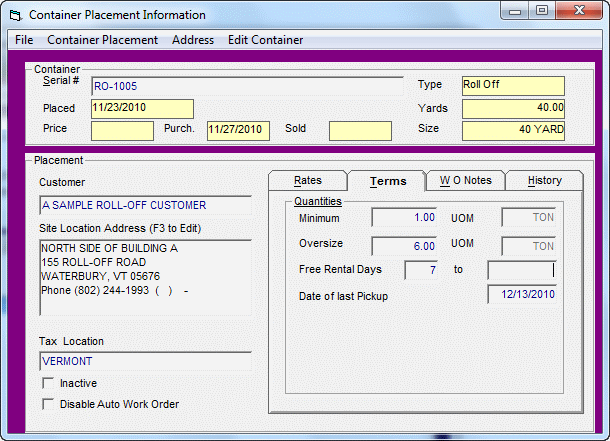610x441 pixels.
Task: Click the Oversize quantity field
Action: pyautogui.click(x=405, y=246)
